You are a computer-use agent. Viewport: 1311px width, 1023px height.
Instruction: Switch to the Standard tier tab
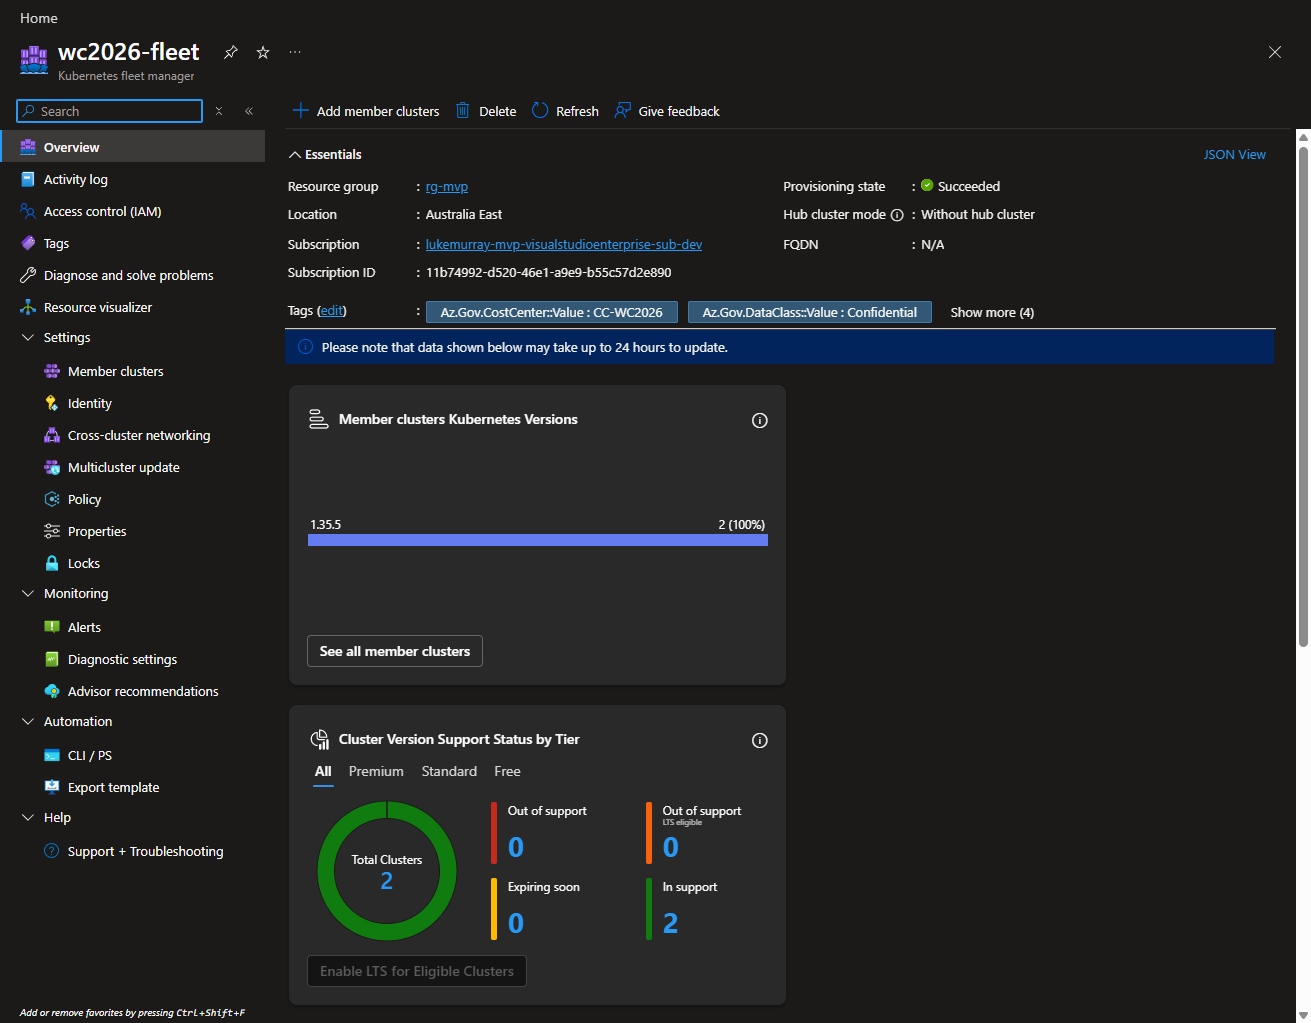449,771
